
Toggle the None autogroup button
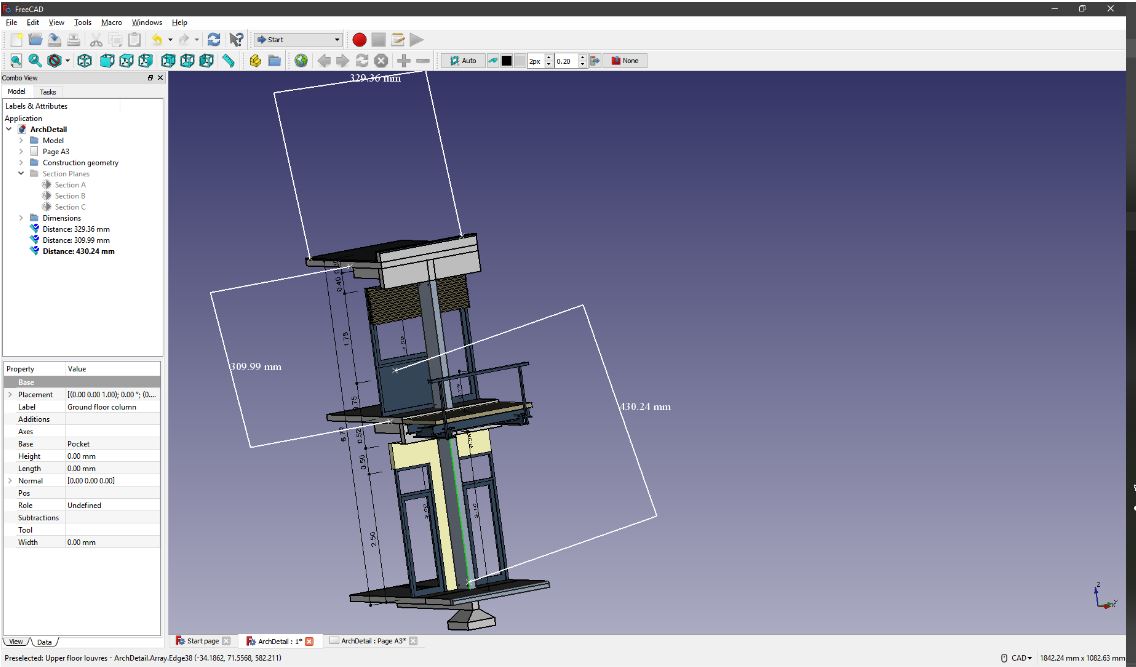tap(625, 61)
